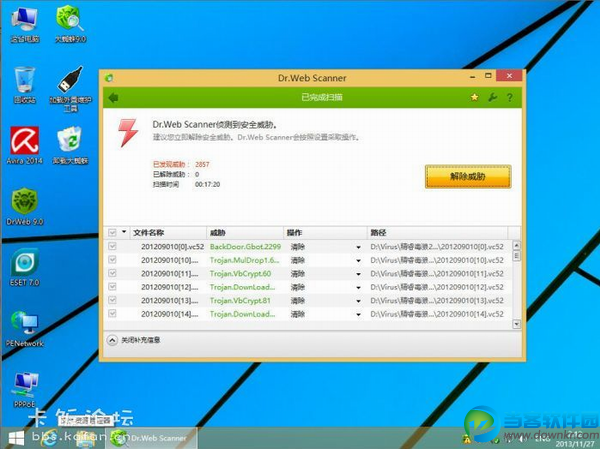The width and height of the screenshot is (600, 449).
Task: Open PENetwork desktop icon
Action: pos(24,328)
